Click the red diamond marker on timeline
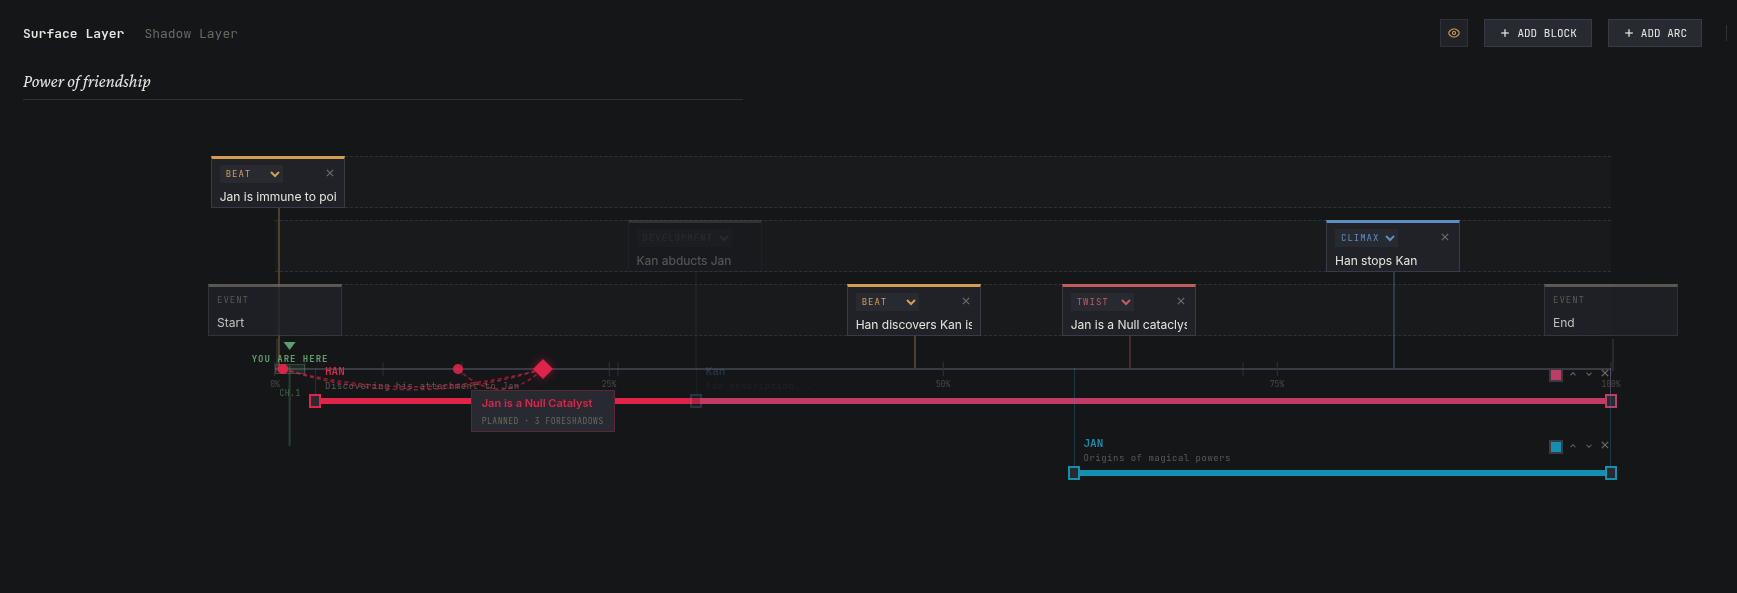1737x593 pixels. click(543, 369)
